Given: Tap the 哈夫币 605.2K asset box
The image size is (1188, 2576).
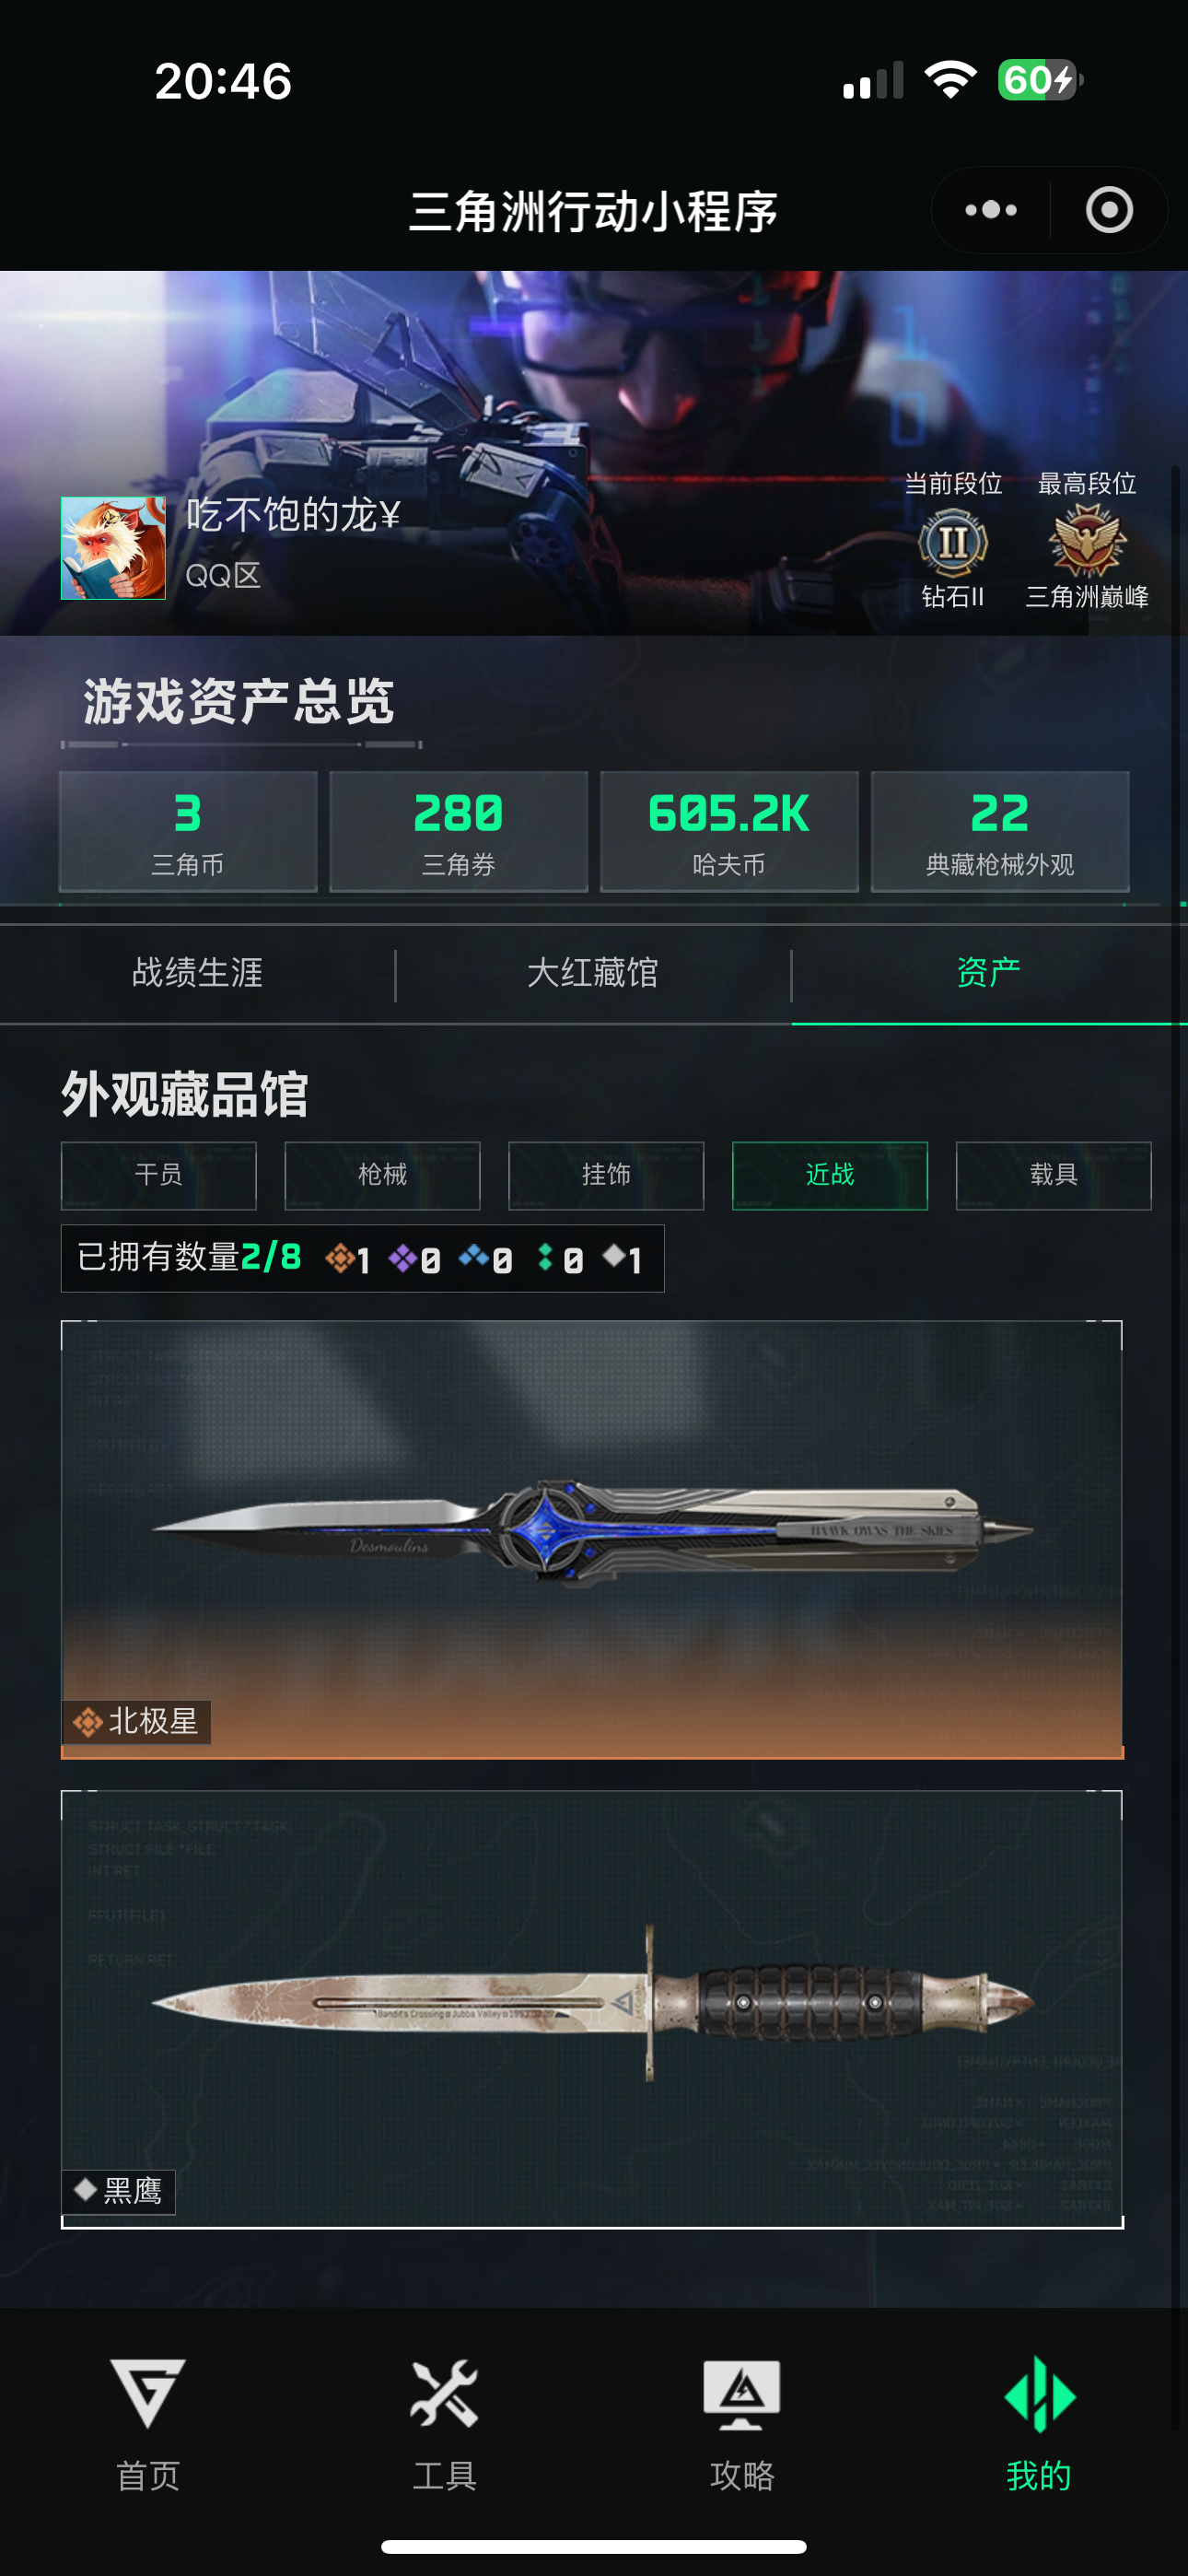Looking at the screenshot, I should [x=729, y=831].
